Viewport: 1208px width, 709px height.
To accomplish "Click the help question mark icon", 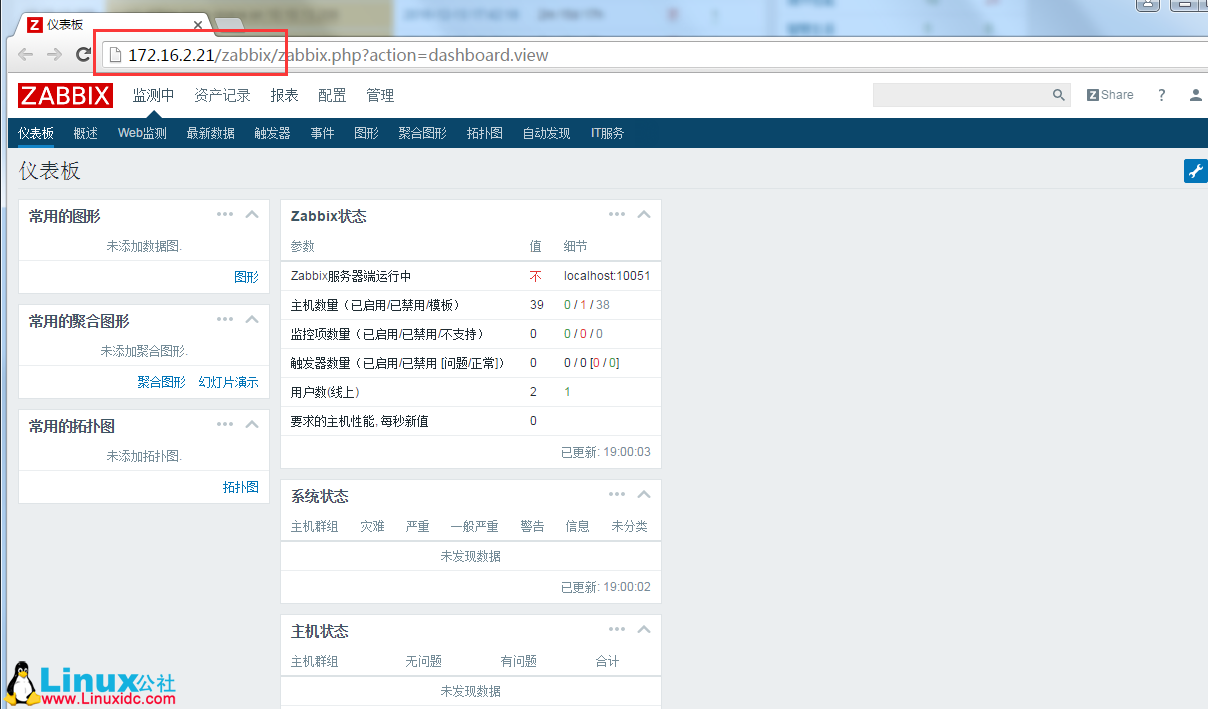I will click(x=1161, y=94).
